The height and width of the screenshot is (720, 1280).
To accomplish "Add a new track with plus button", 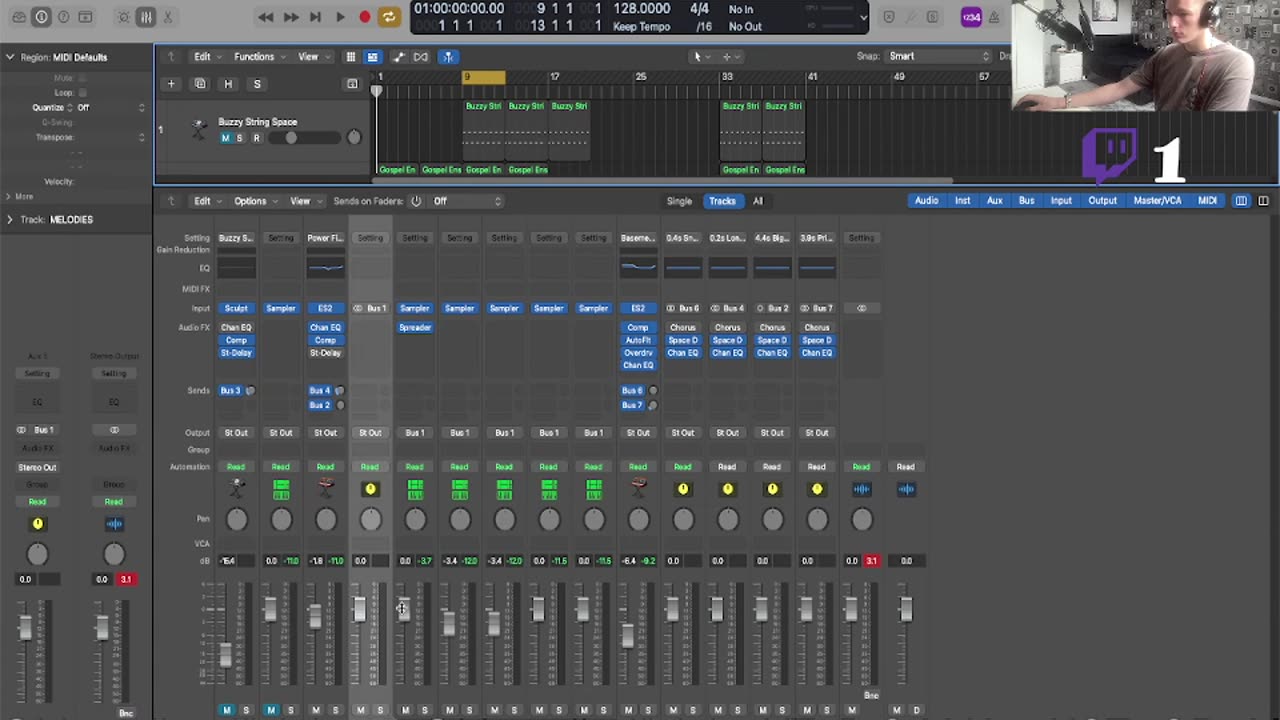I will click(x=171, y=84).
